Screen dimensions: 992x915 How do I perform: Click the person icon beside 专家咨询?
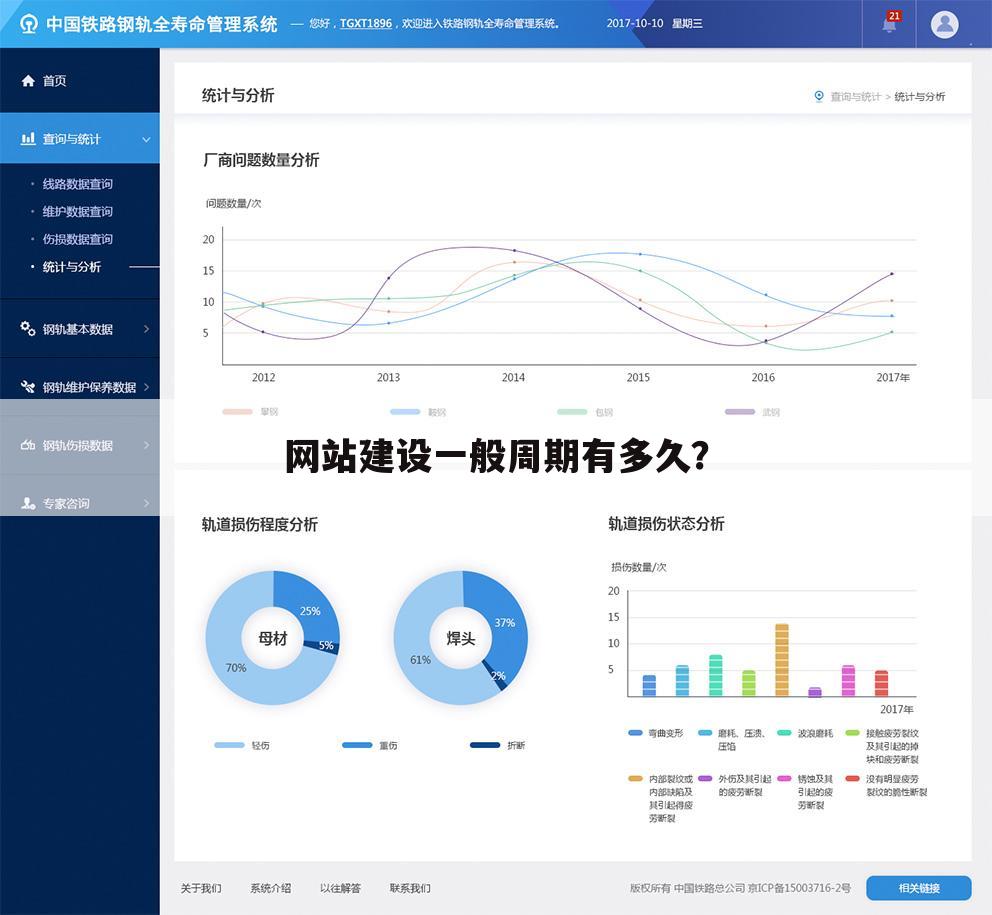coord(28,503)
